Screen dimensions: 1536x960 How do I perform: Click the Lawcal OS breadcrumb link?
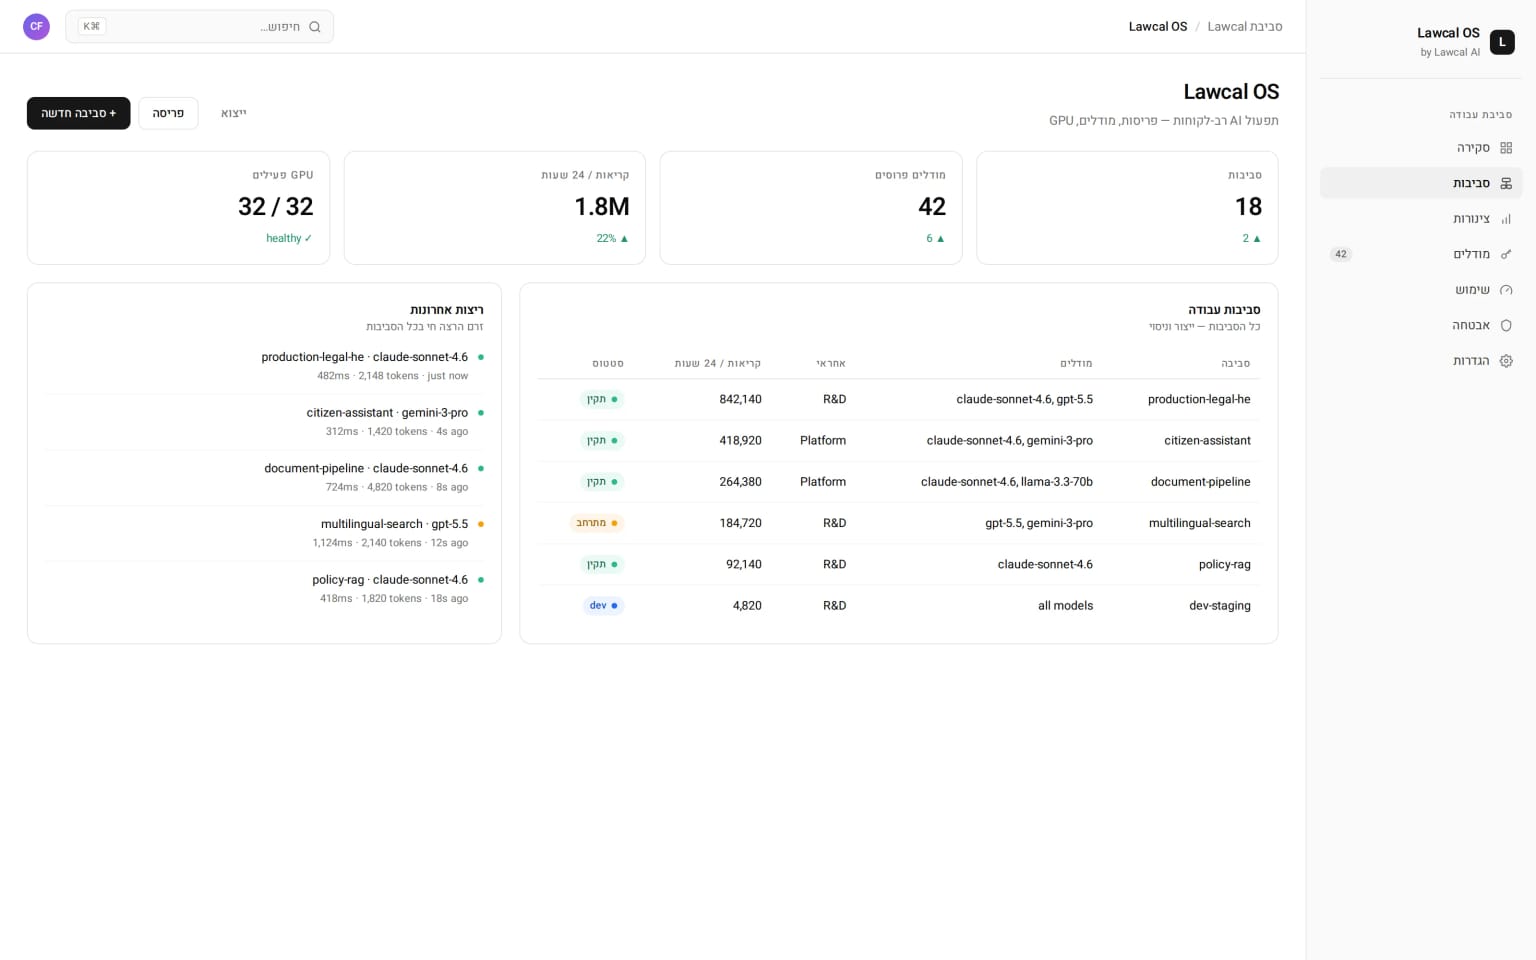pos(1158,27)
